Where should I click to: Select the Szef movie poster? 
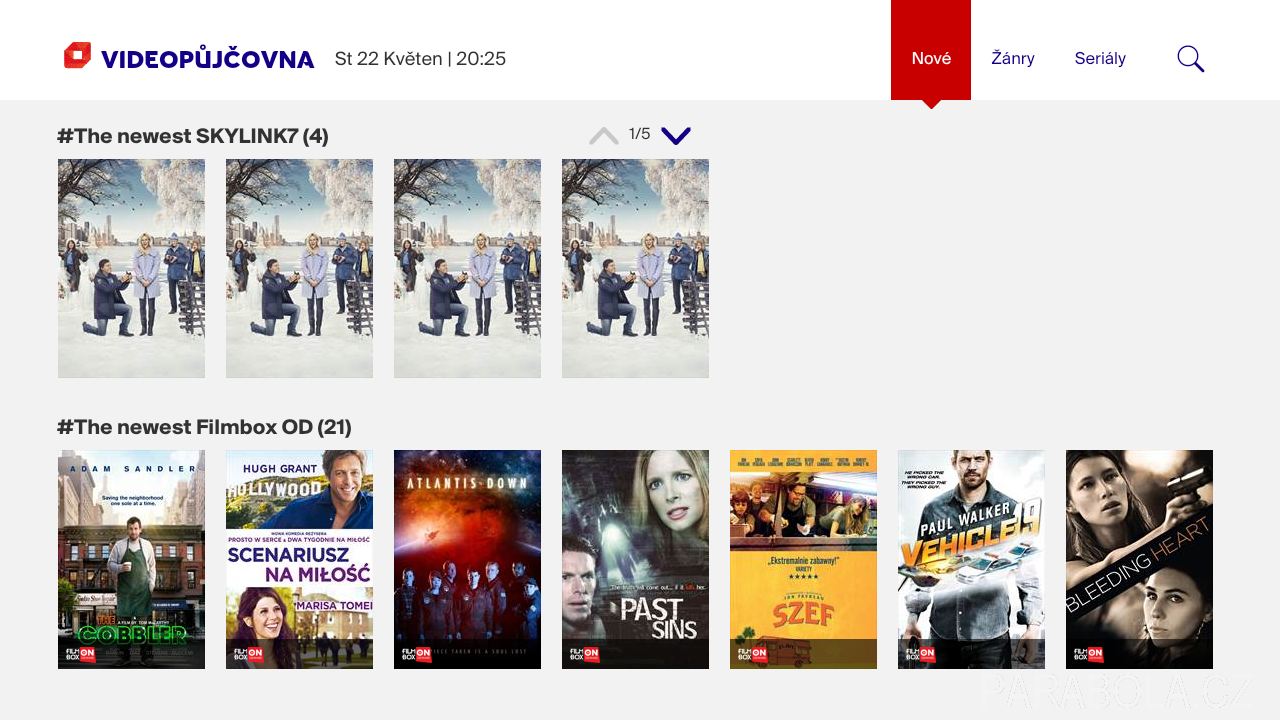coord(803,559)
